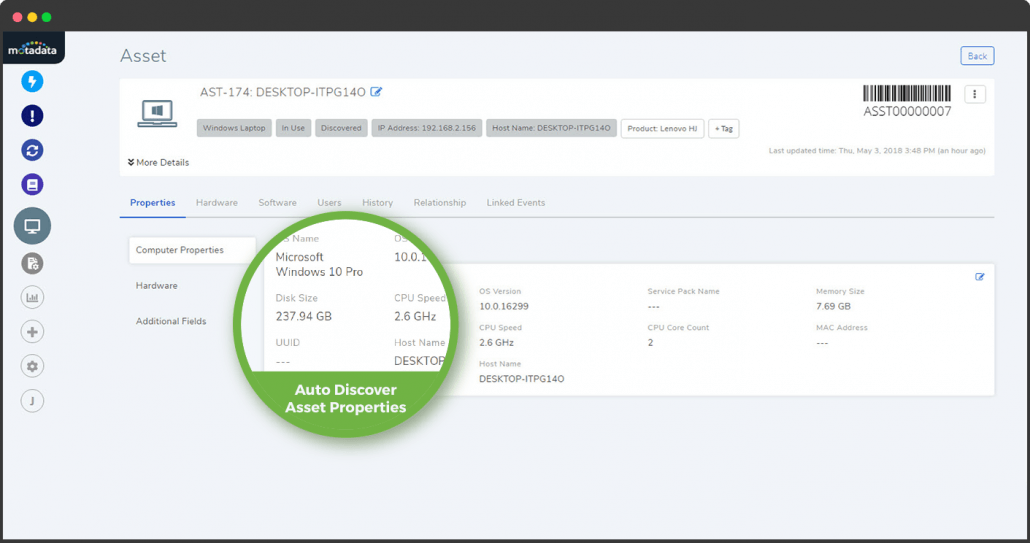Open the settings gear sidebar icon
The height and width of the screenshot is (543, 1030).
click(x=32, y=366)
